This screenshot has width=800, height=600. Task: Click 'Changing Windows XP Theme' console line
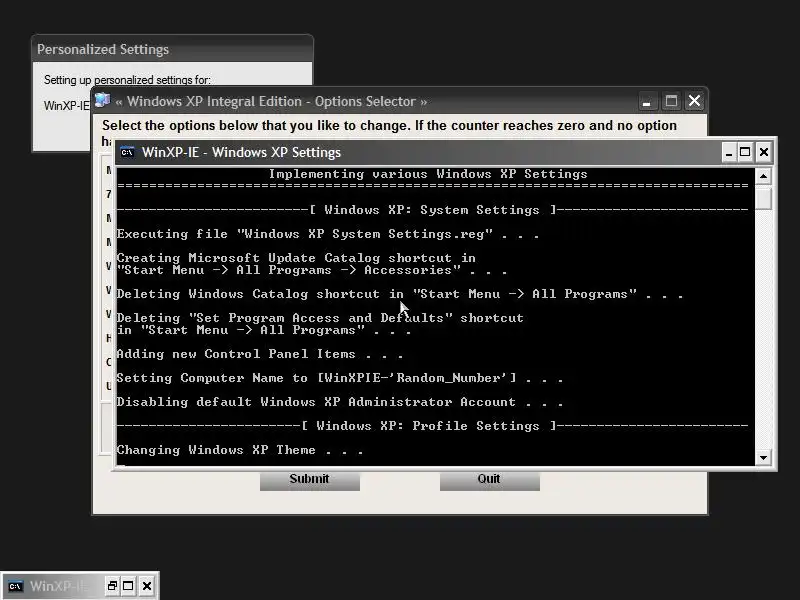click(239, 450)
